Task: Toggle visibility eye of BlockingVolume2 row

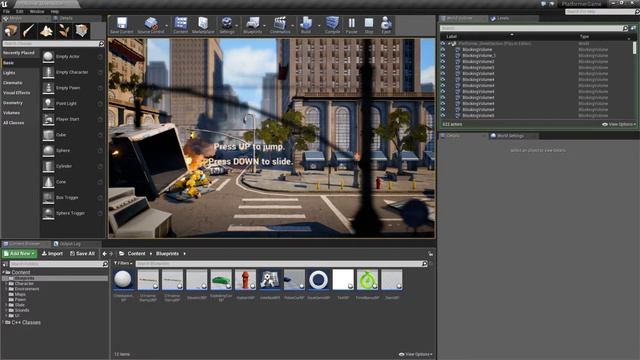Action: [443, 62]
